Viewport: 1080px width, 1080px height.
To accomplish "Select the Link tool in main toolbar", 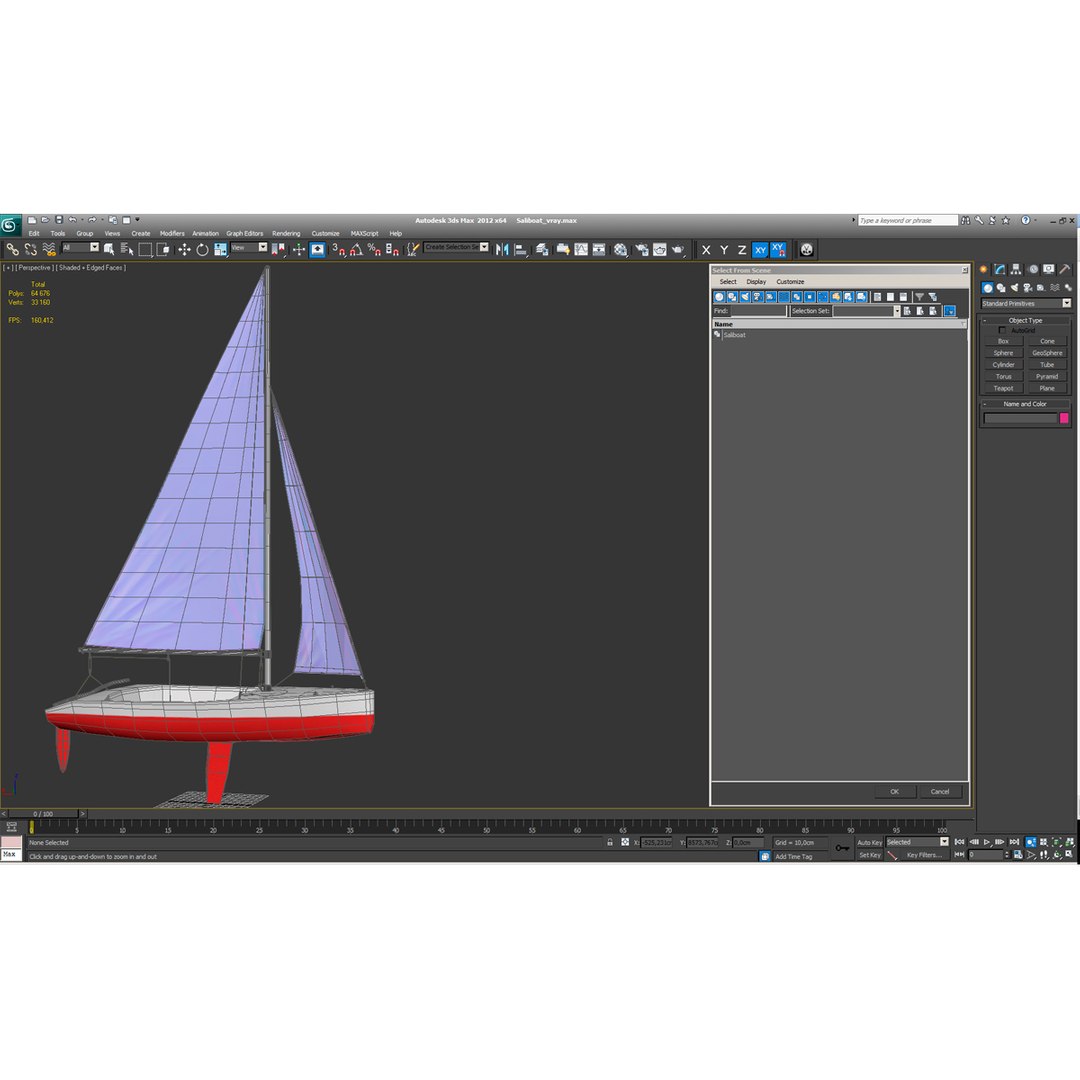I will [12, 249].
